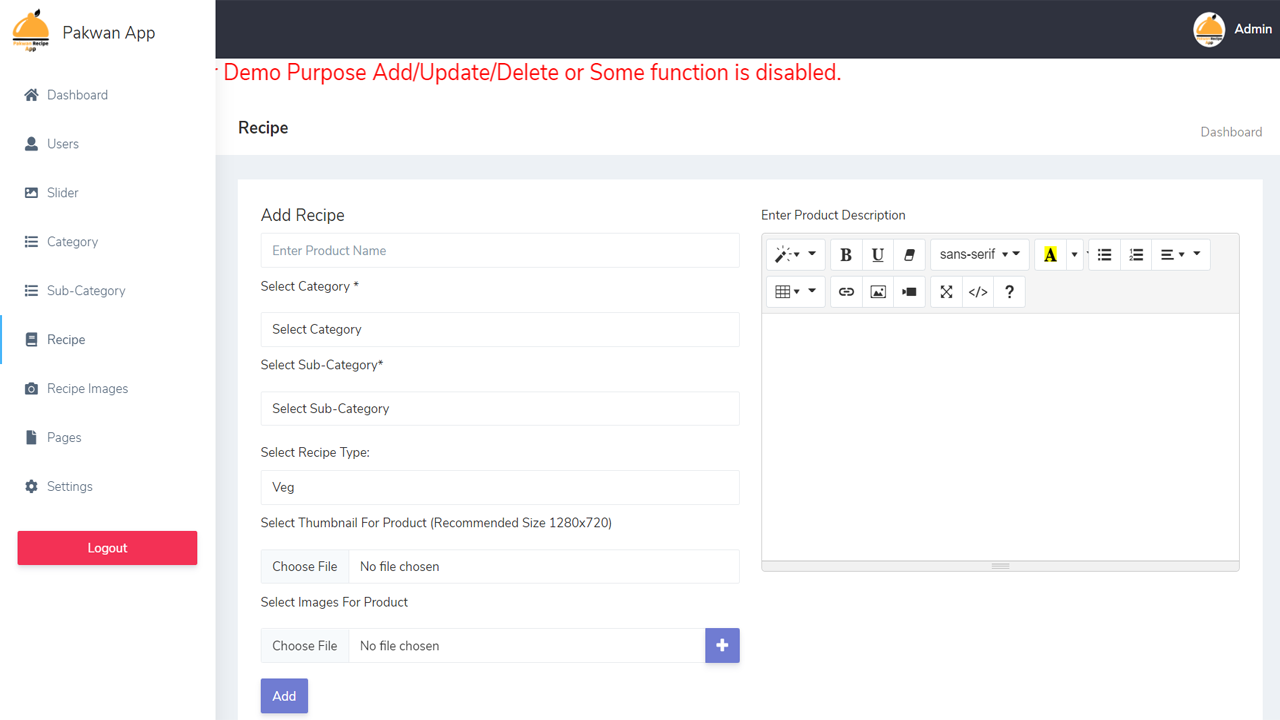Switch to code view in editor
The image size is (1280, 720).
pyautogui.click(x=978, y=292)
